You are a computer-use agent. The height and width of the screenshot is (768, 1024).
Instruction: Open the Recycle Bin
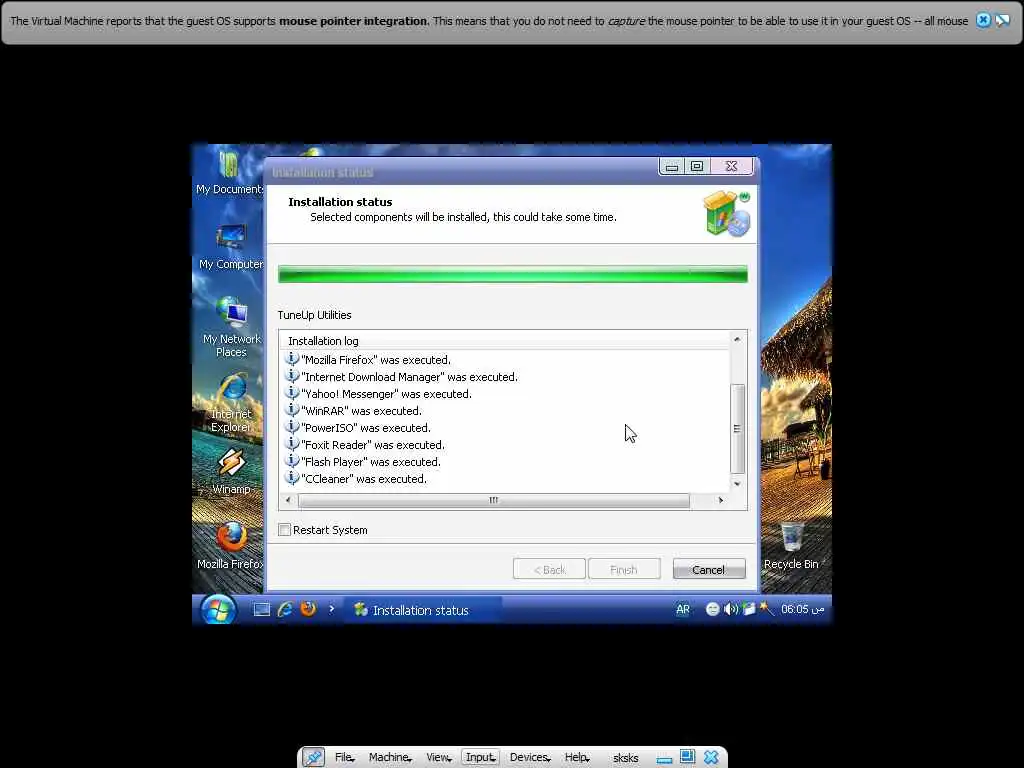(791, 546)
